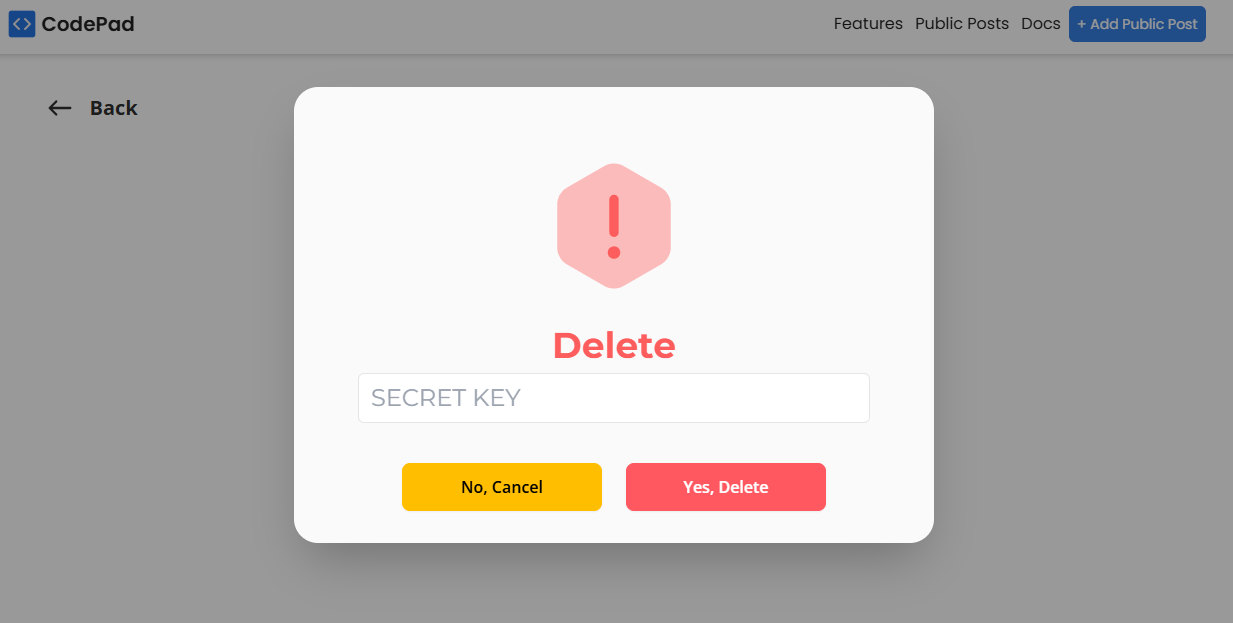Go to Public Posts in the navbar
Screen dimensions: 1233x623
(962, 24)
